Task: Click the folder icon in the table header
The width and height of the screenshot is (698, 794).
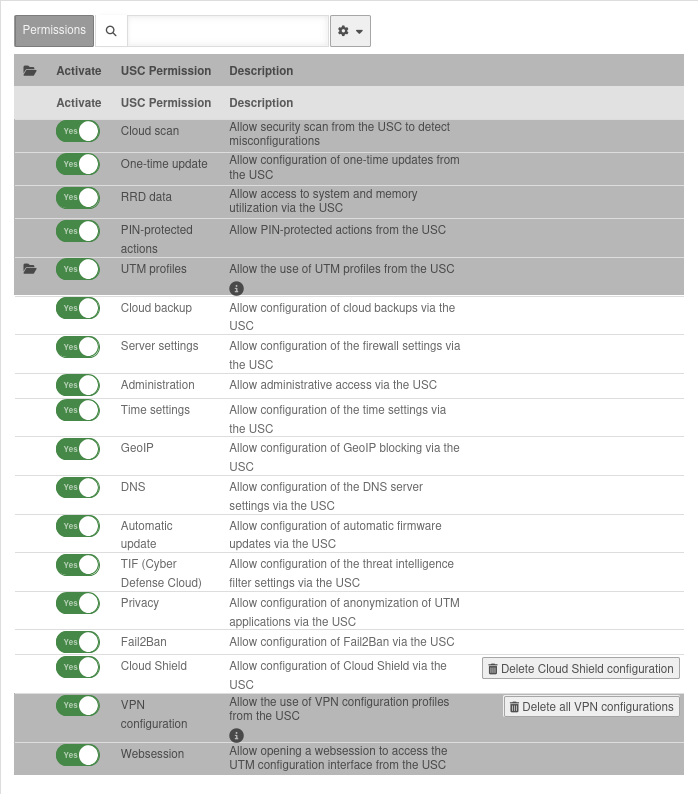Action: tap(30, 71)
